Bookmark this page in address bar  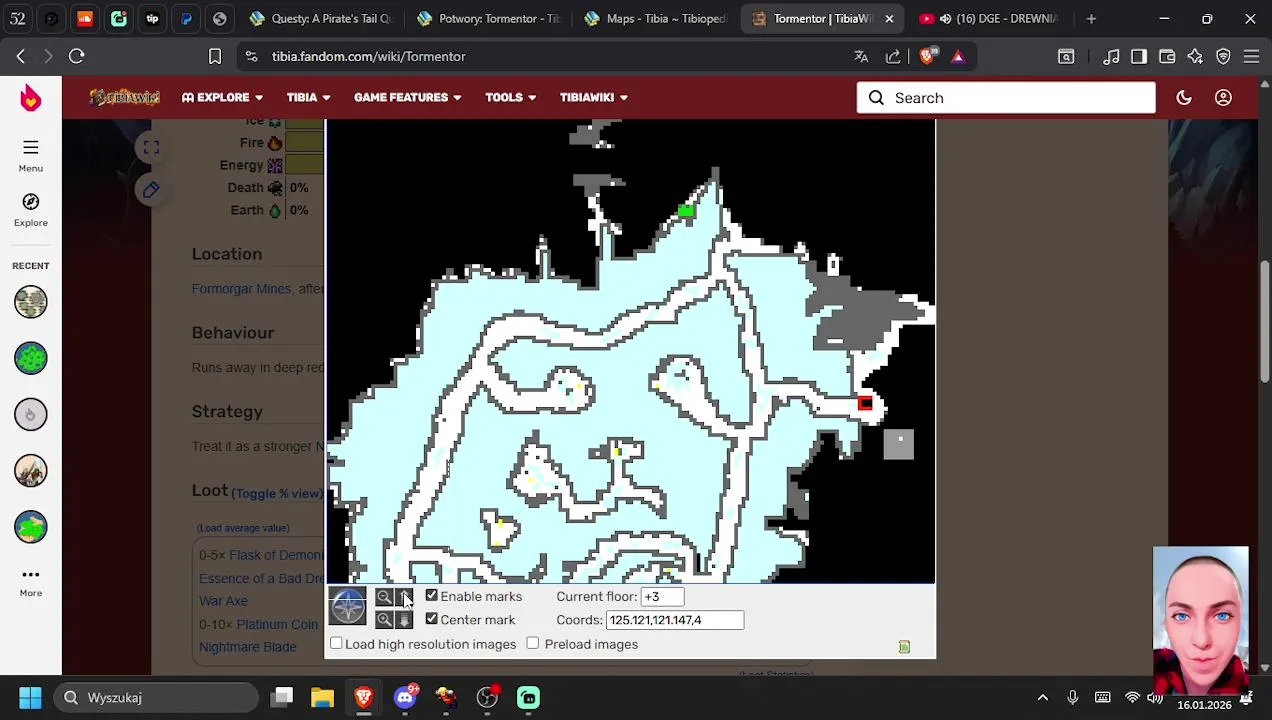215,57
